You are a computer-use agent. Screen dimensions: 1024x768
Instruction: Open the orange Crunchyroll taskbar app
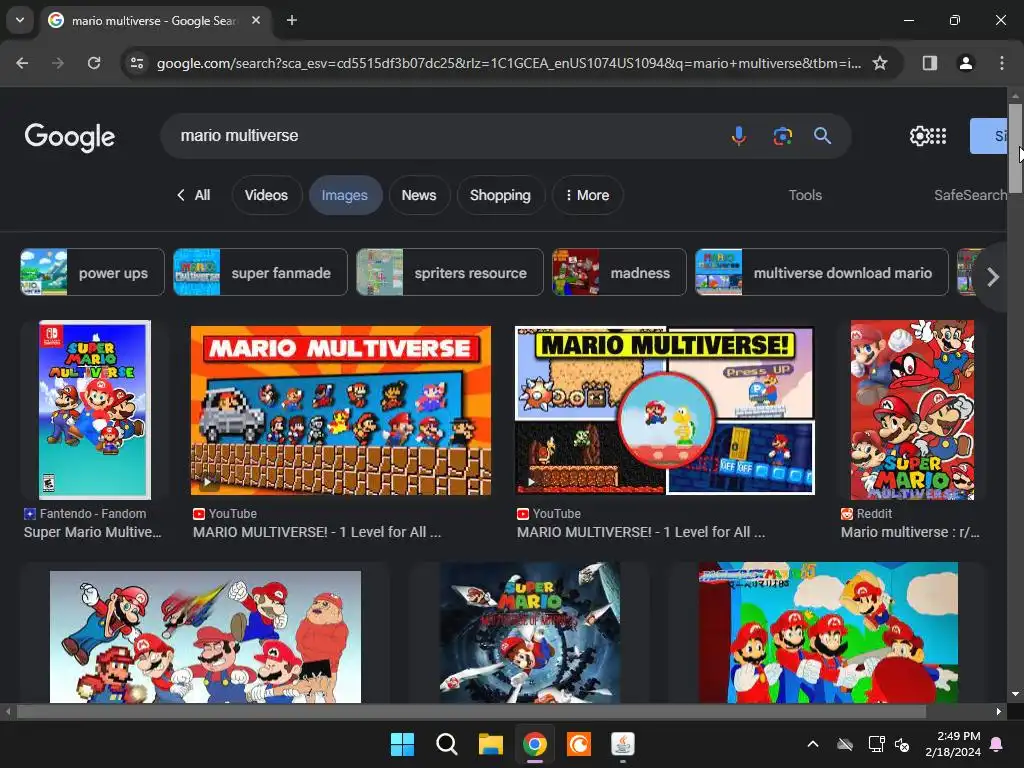(x=579, y=744)
